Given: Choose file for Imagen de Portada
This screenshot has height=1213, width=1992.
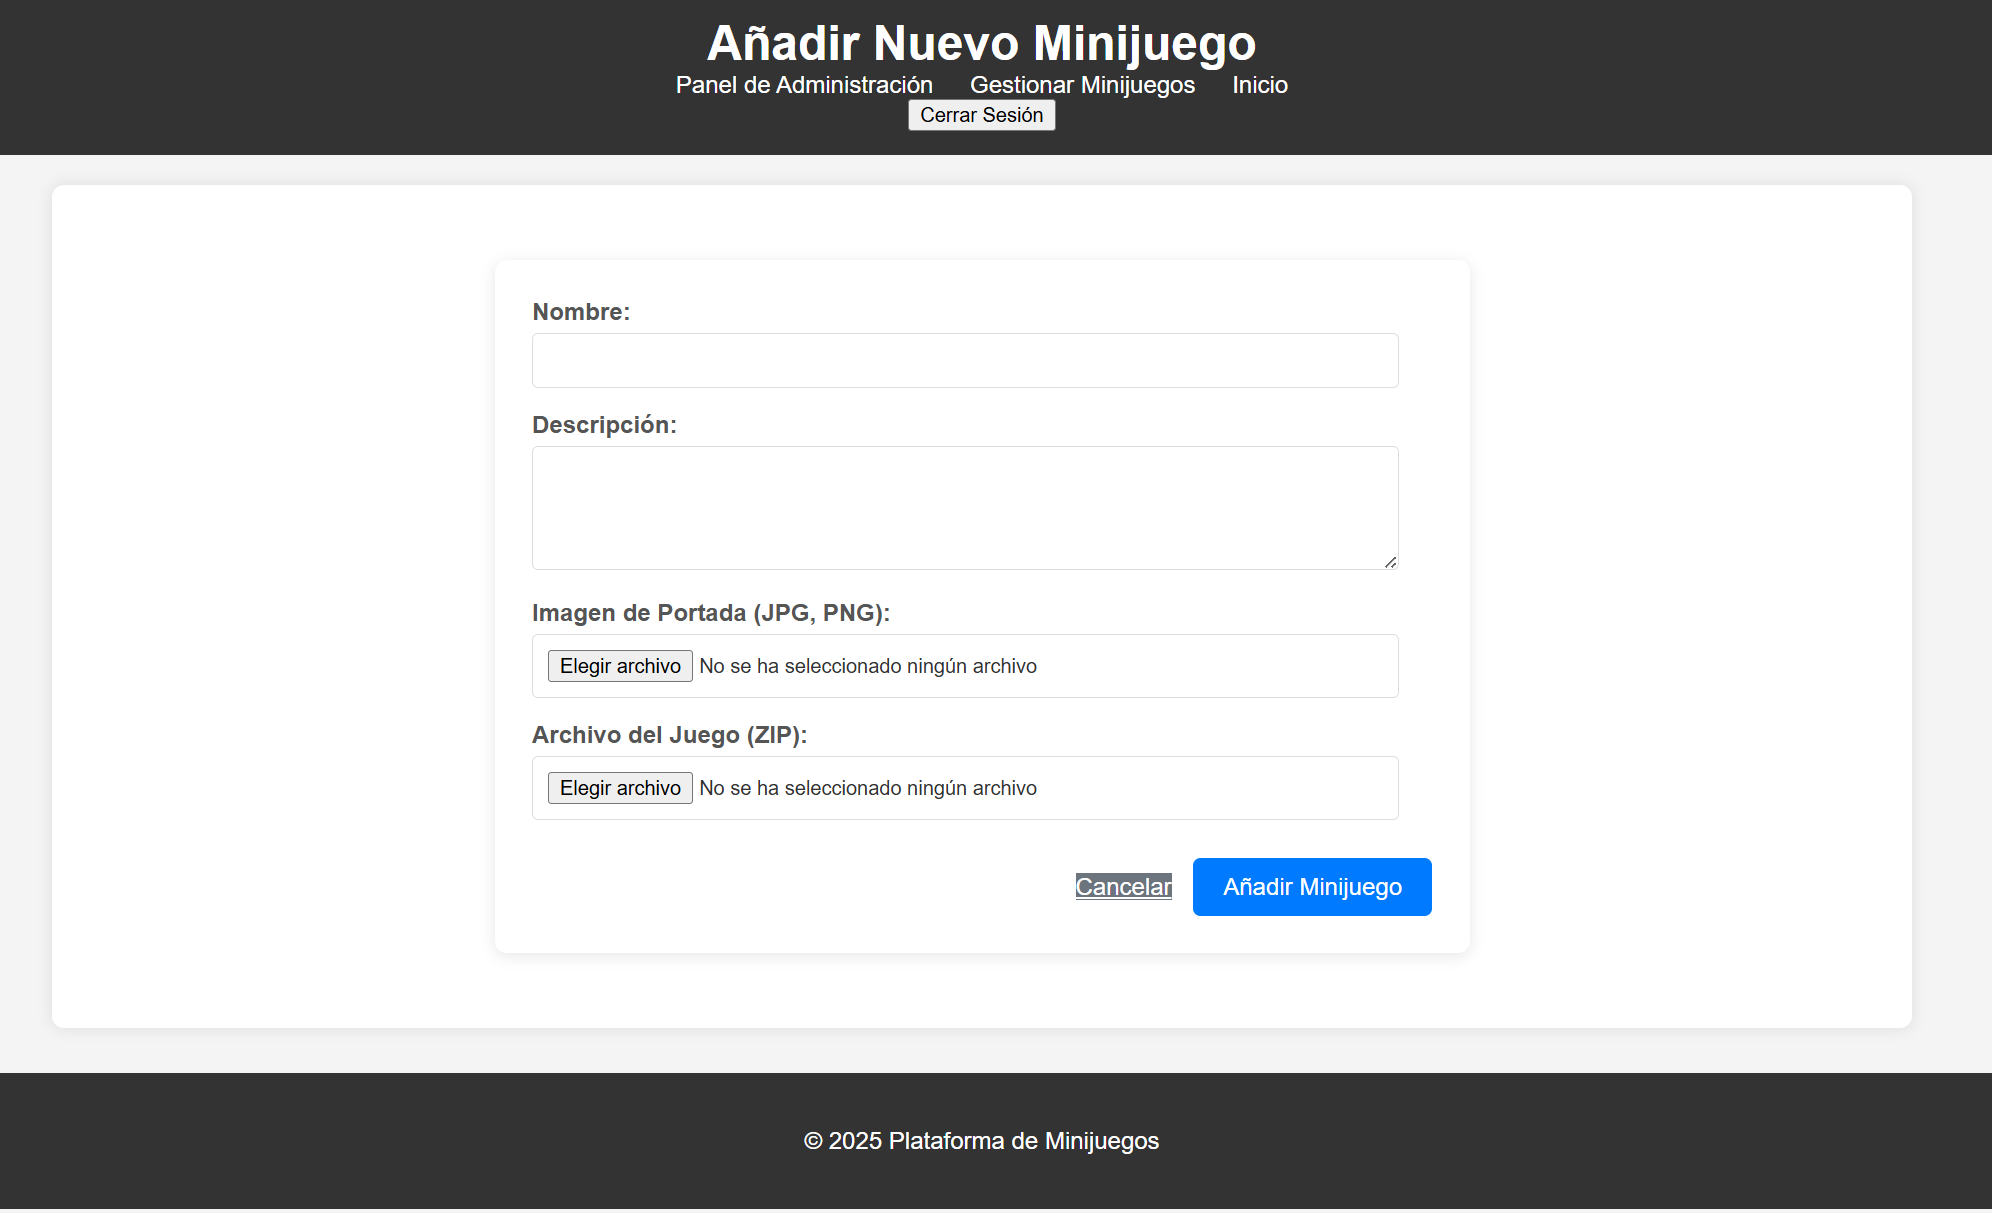Looking at the screenshot, I should [620, 666].
